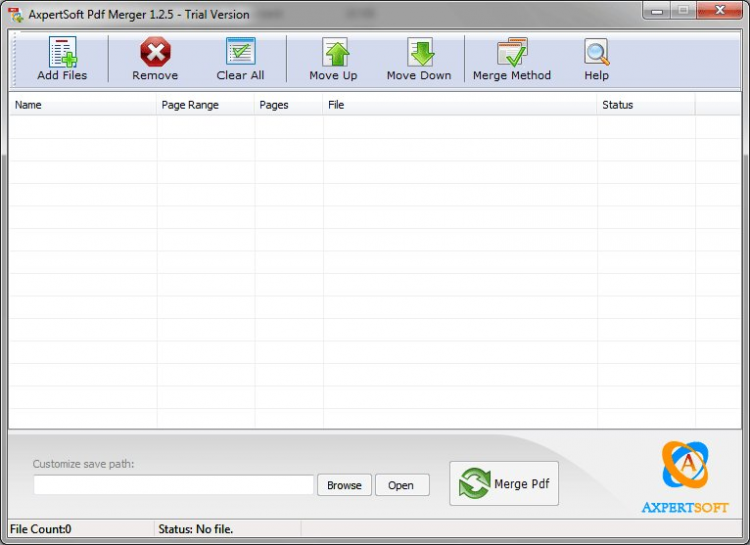Click the Browse button for the save path
This screenshot has height=545, width=750.
click(344, 485)
